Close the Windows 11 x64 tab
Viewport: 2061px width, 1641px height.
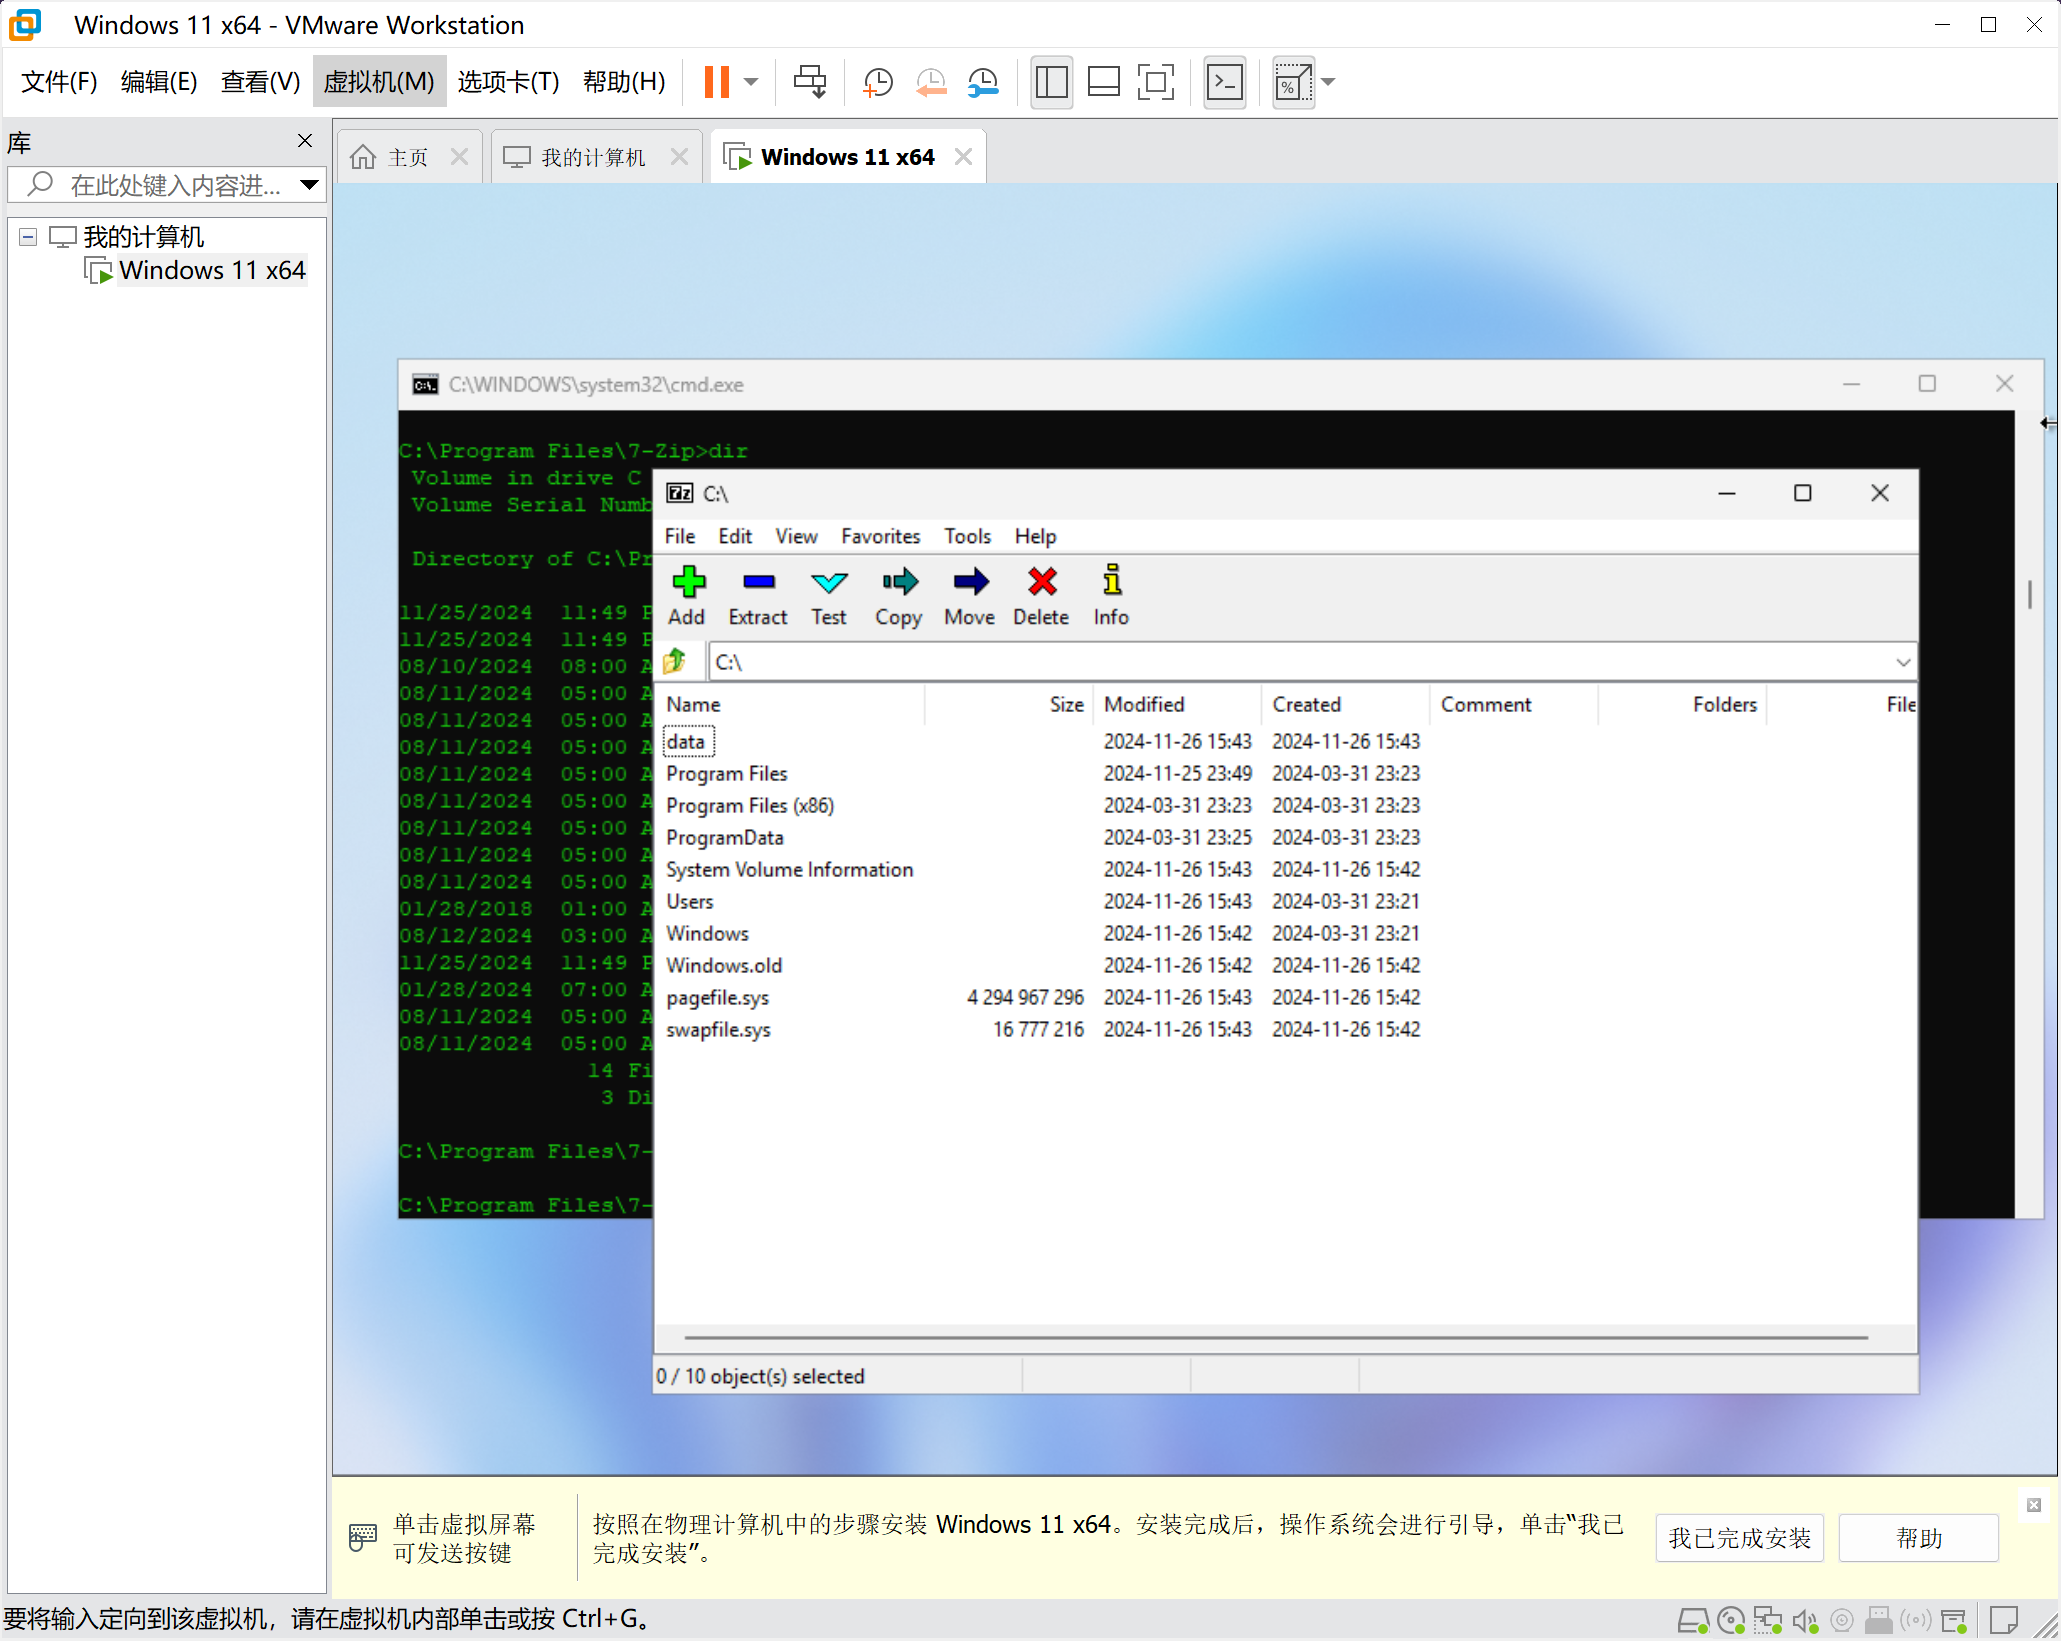(x=964, y=157)
